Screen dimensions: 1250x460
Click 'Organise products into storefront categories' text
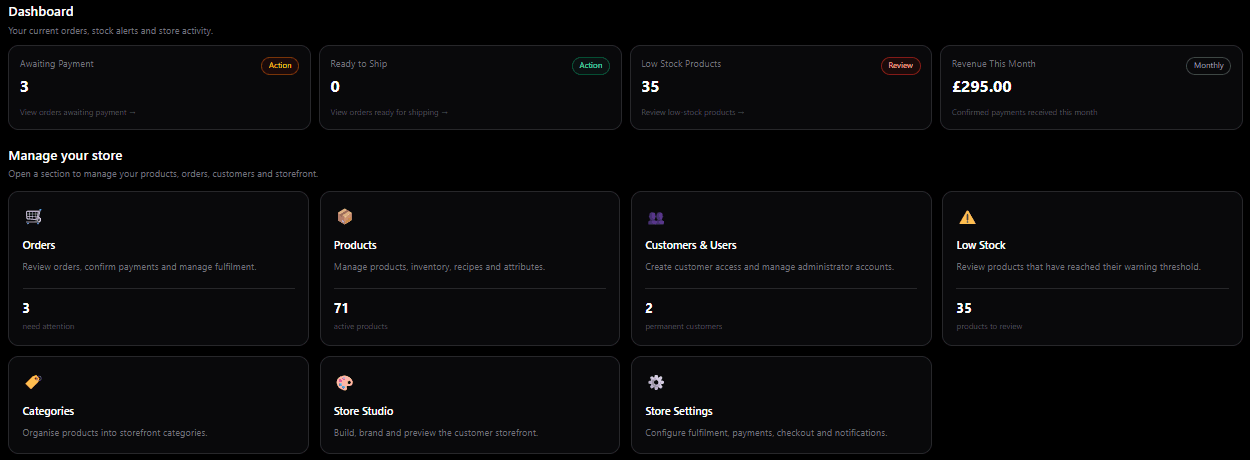115,433
